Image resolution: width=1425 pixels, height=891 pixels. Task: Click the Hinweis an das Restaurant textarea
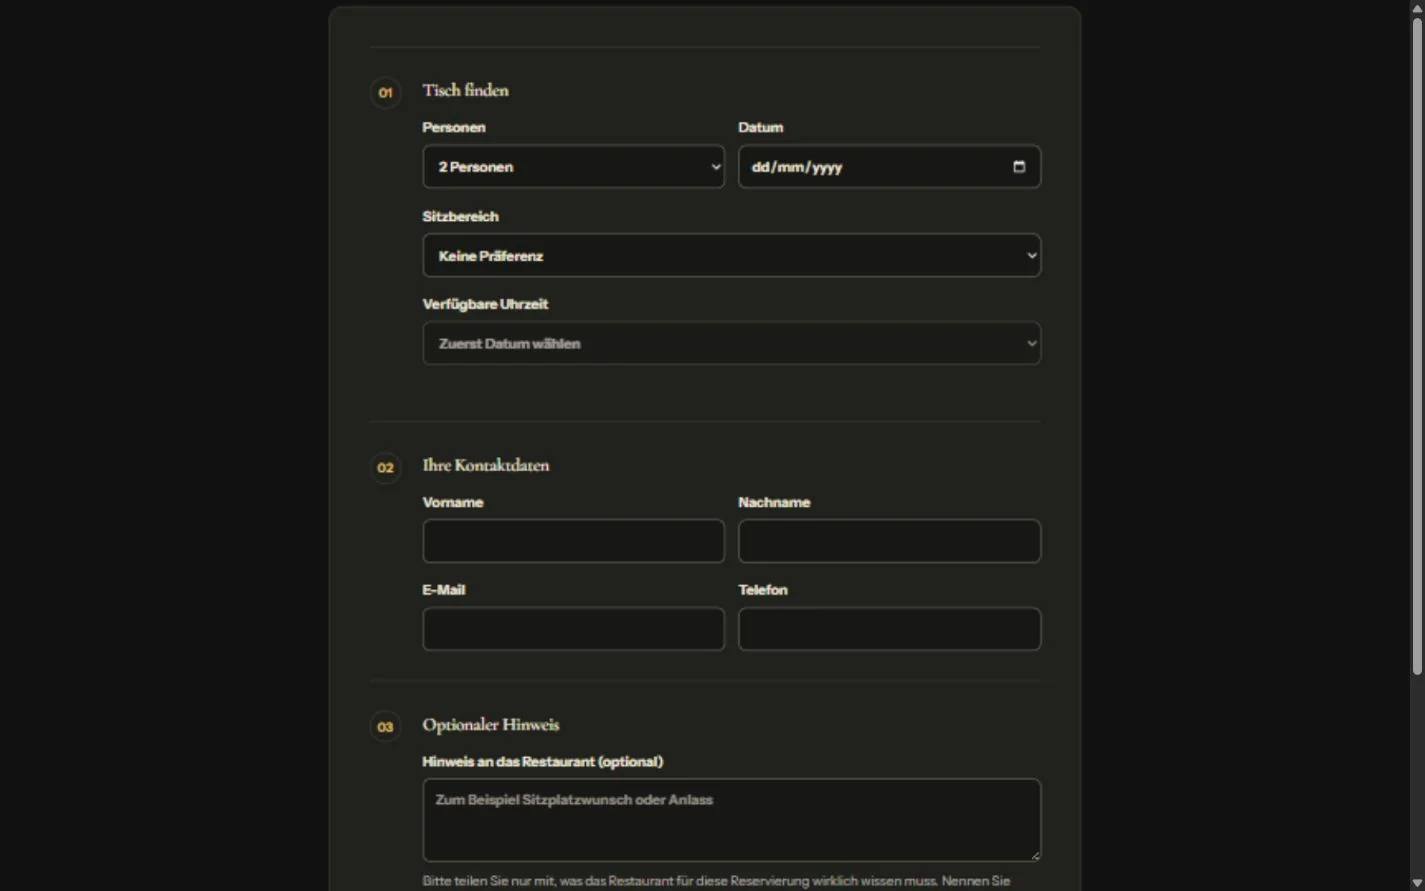click(x=731, y=820)
